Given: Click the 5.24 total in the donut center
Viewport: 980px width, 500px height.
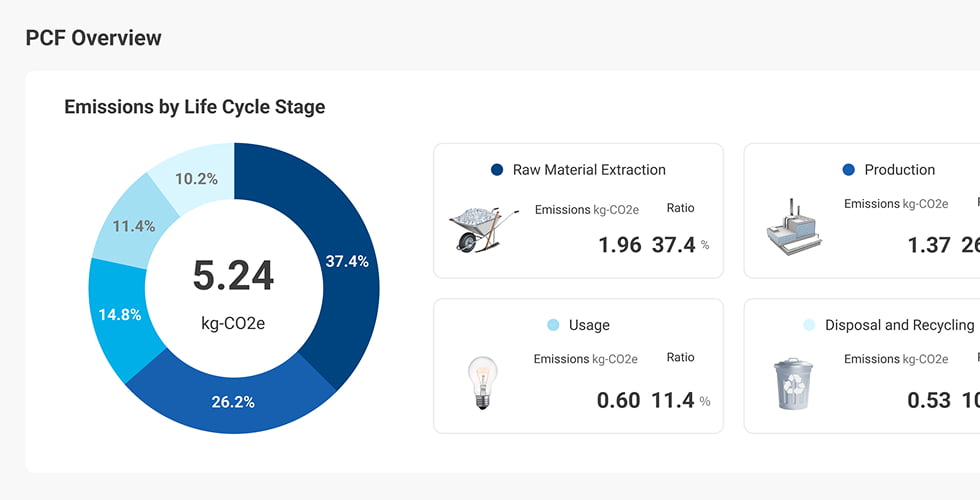Looking at the screenshot, I should click(233, 276).
